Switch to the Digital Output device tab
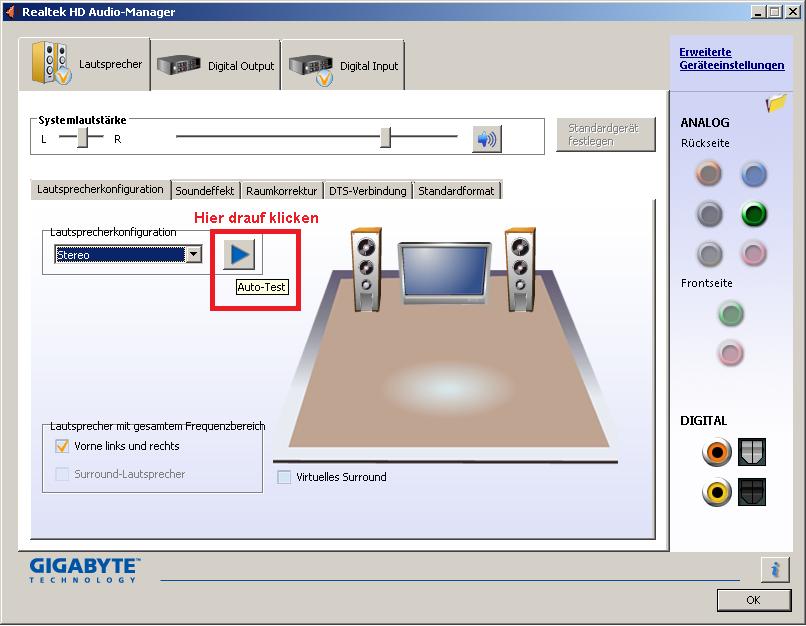 click(215, 65)
